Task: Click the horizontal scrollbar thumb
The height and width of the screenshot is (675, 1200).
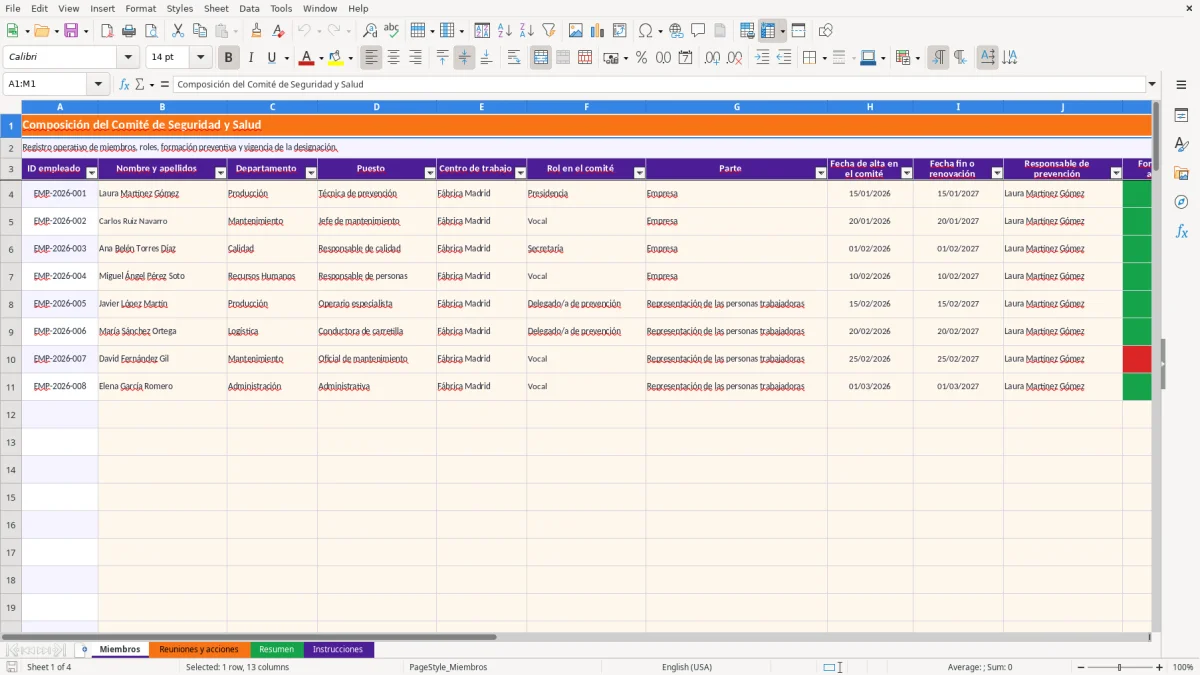Action: point(250,636)
